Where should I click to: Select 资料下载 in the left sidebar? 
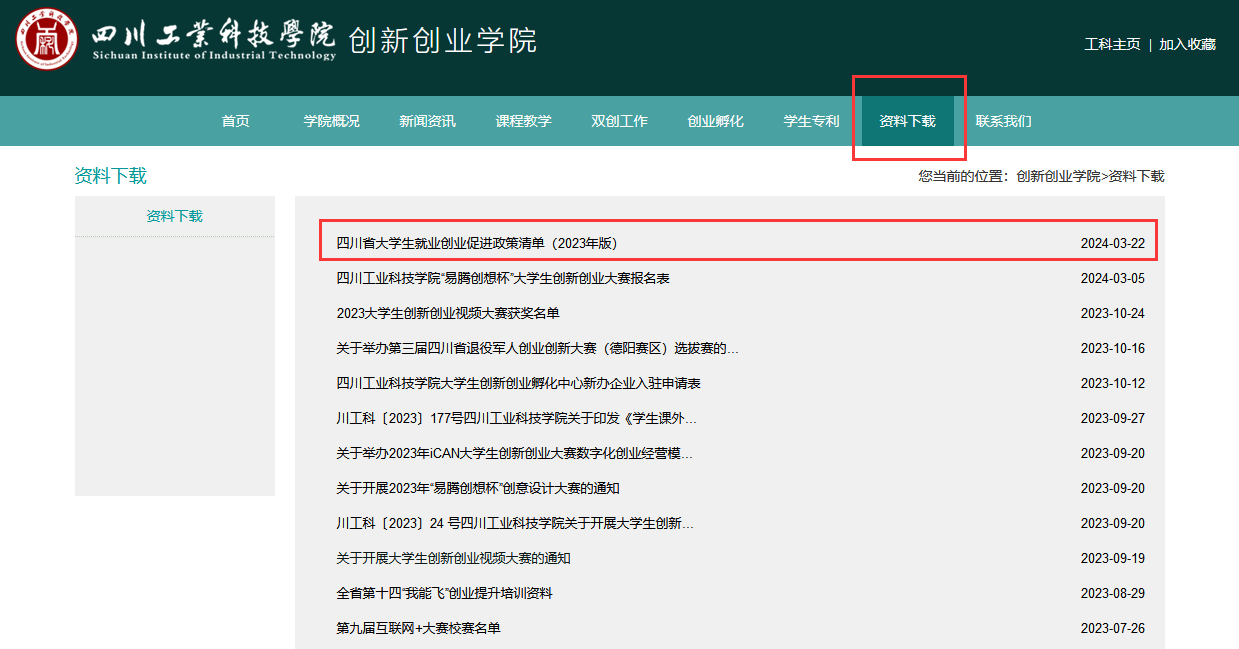click(x=174, y=216)
